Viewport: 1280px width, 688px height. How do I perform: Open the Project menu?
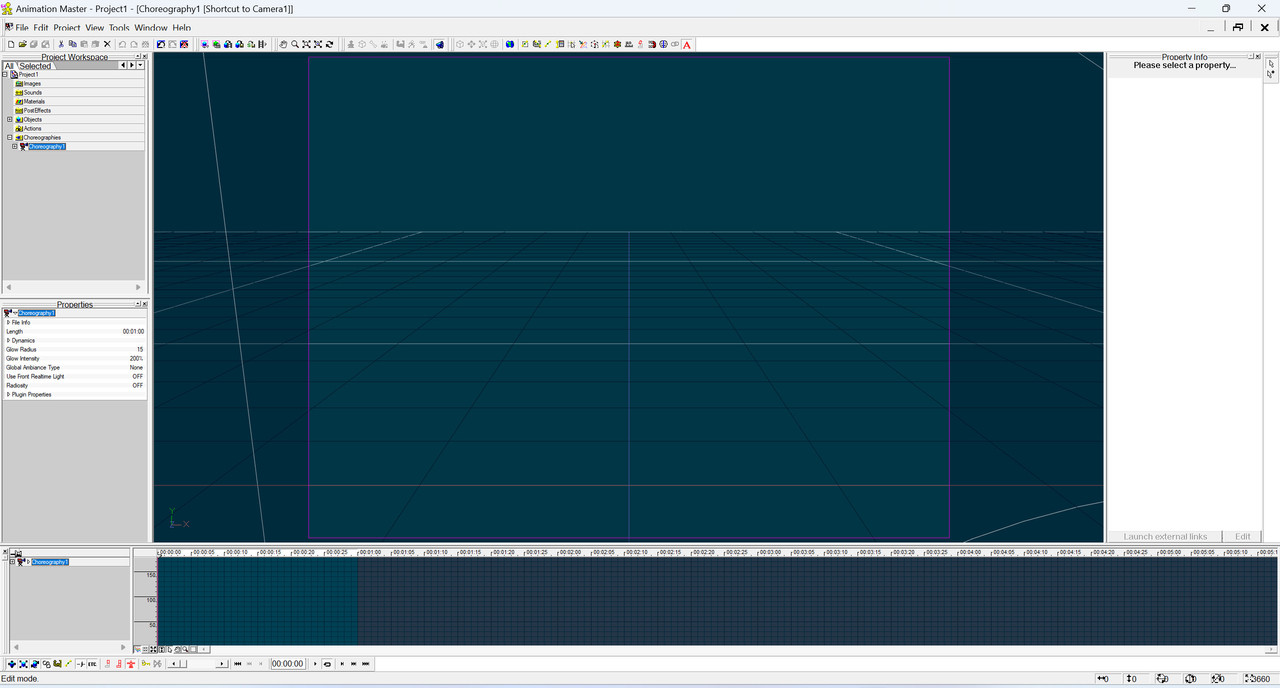[67, 28]
